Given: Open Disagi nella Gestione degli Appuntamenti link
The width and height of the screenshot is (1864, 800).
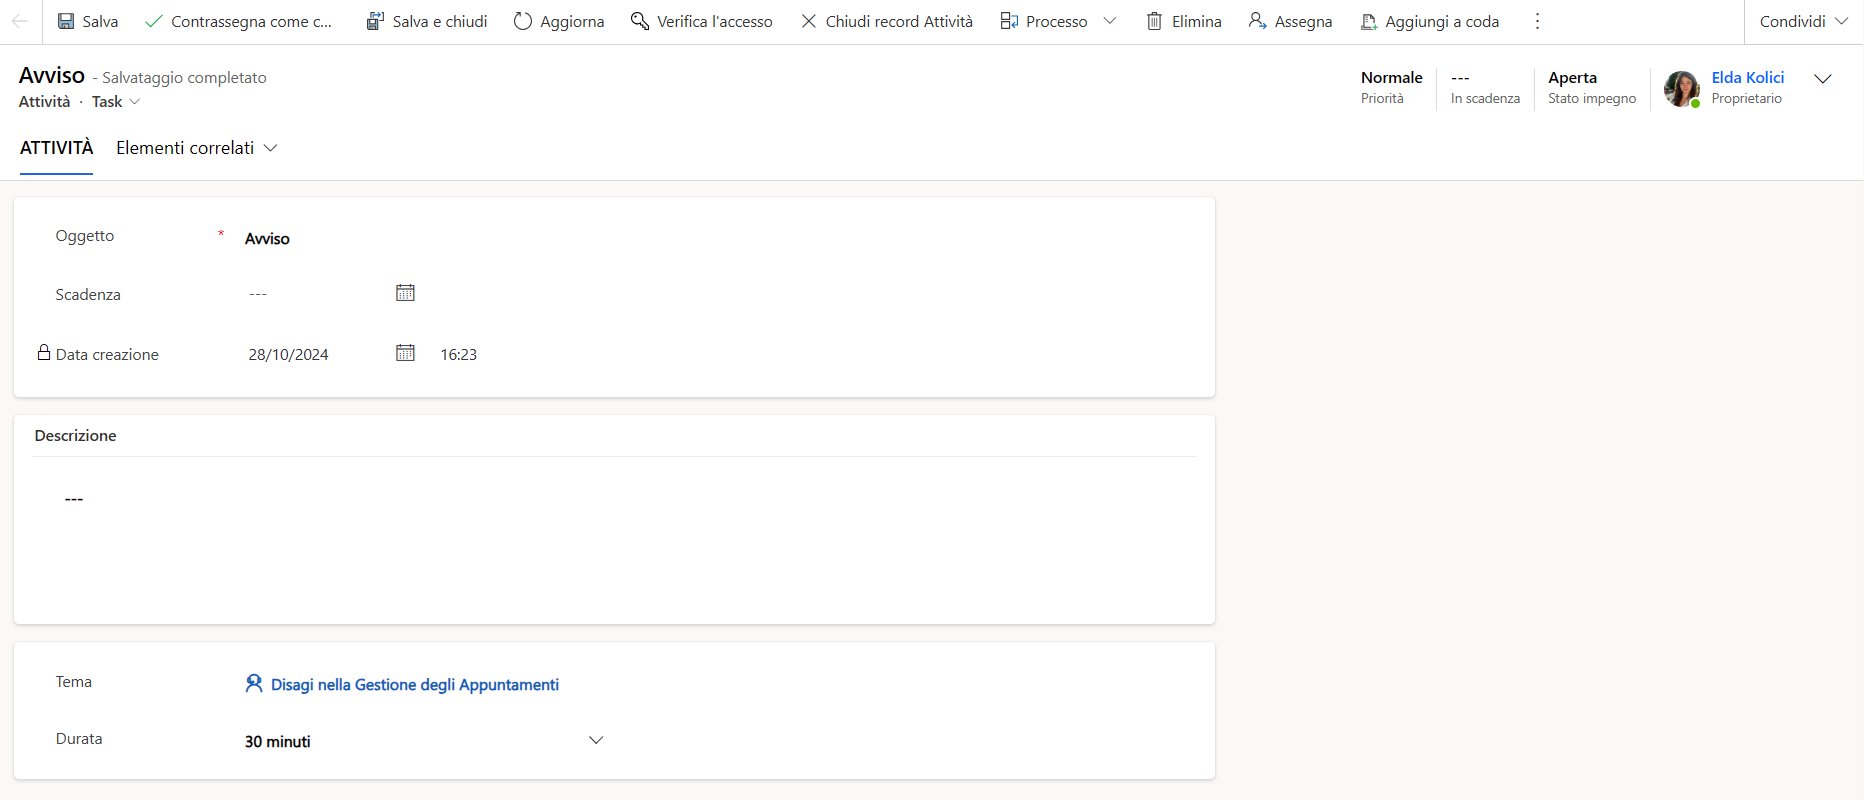Looking at the screenshot, I should (414, 684).
